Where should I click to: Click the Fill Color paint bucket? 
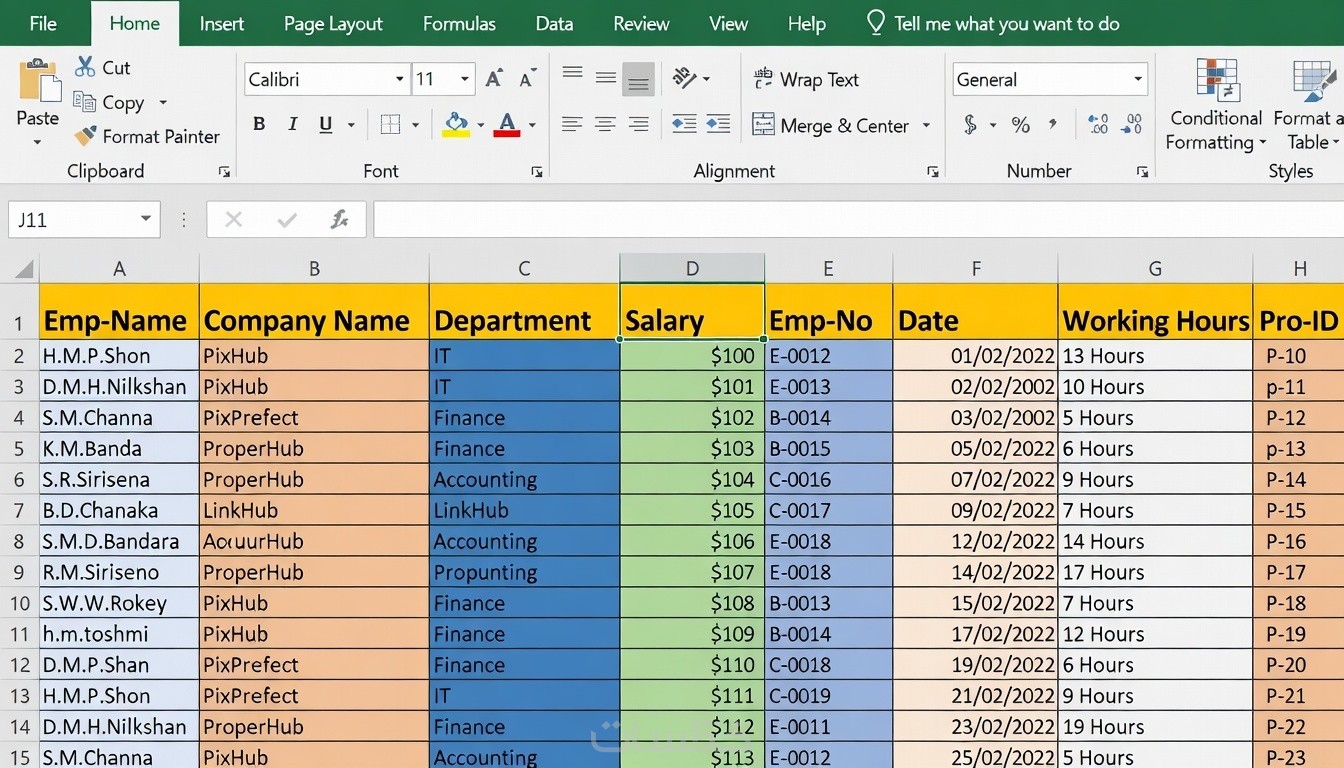(457, 125)
